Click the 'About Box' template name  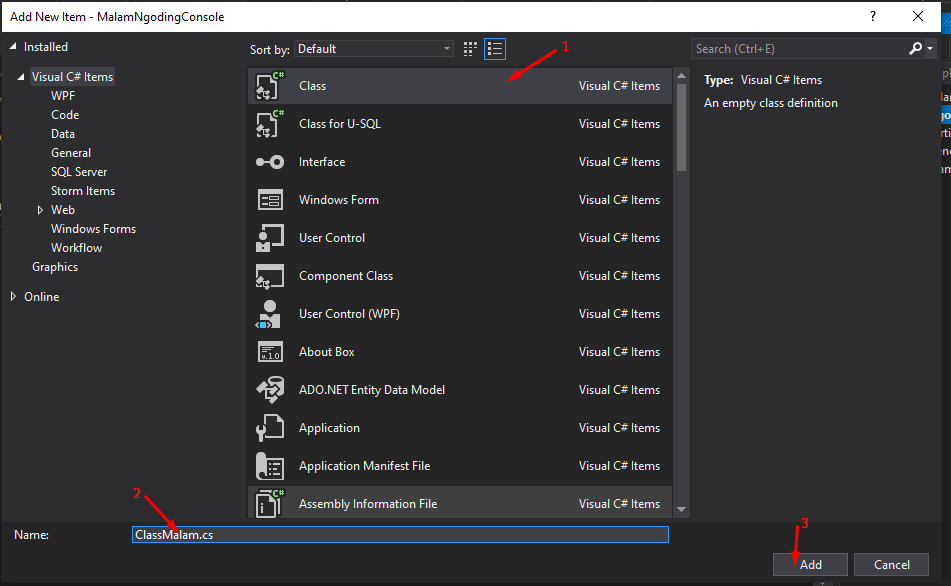pyautogui.click(x=326, y=352)
